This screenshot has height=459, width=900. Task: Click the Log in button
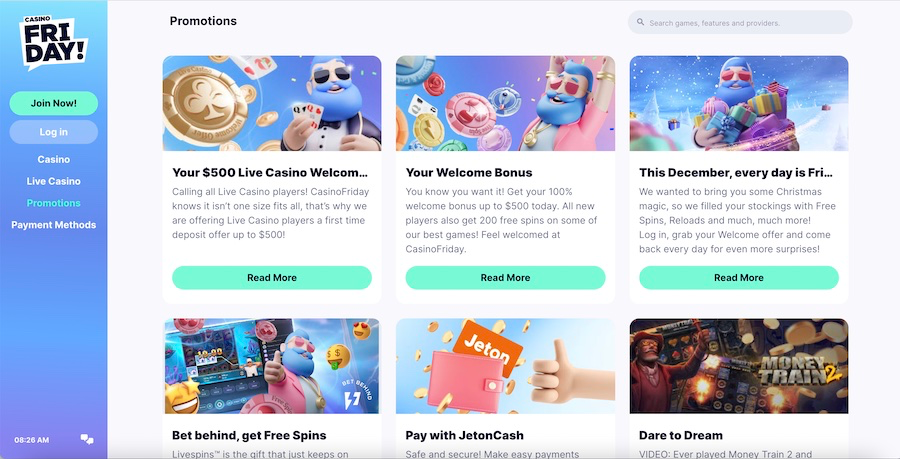pyautogui.click(x=53, y=132)
